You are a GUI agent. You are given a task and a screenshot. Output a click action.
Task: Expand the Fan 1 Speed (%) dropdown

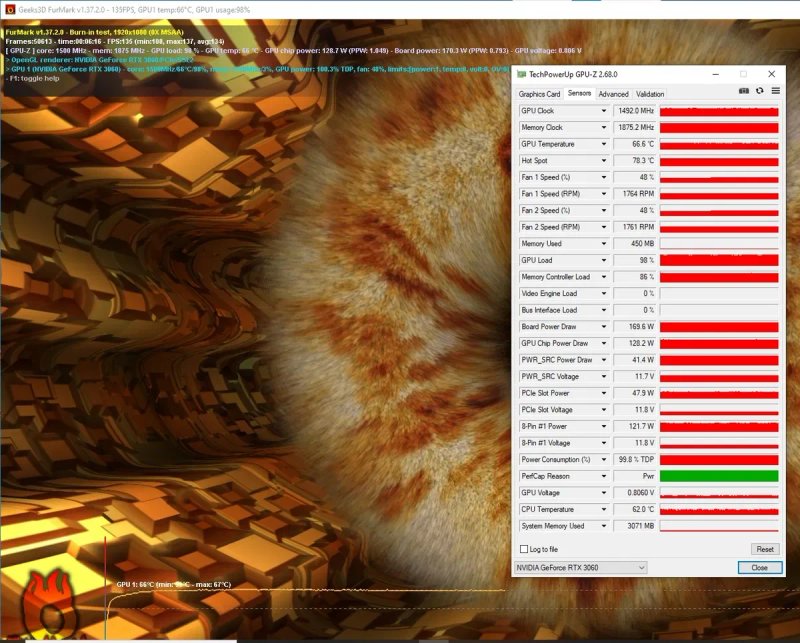604,177
